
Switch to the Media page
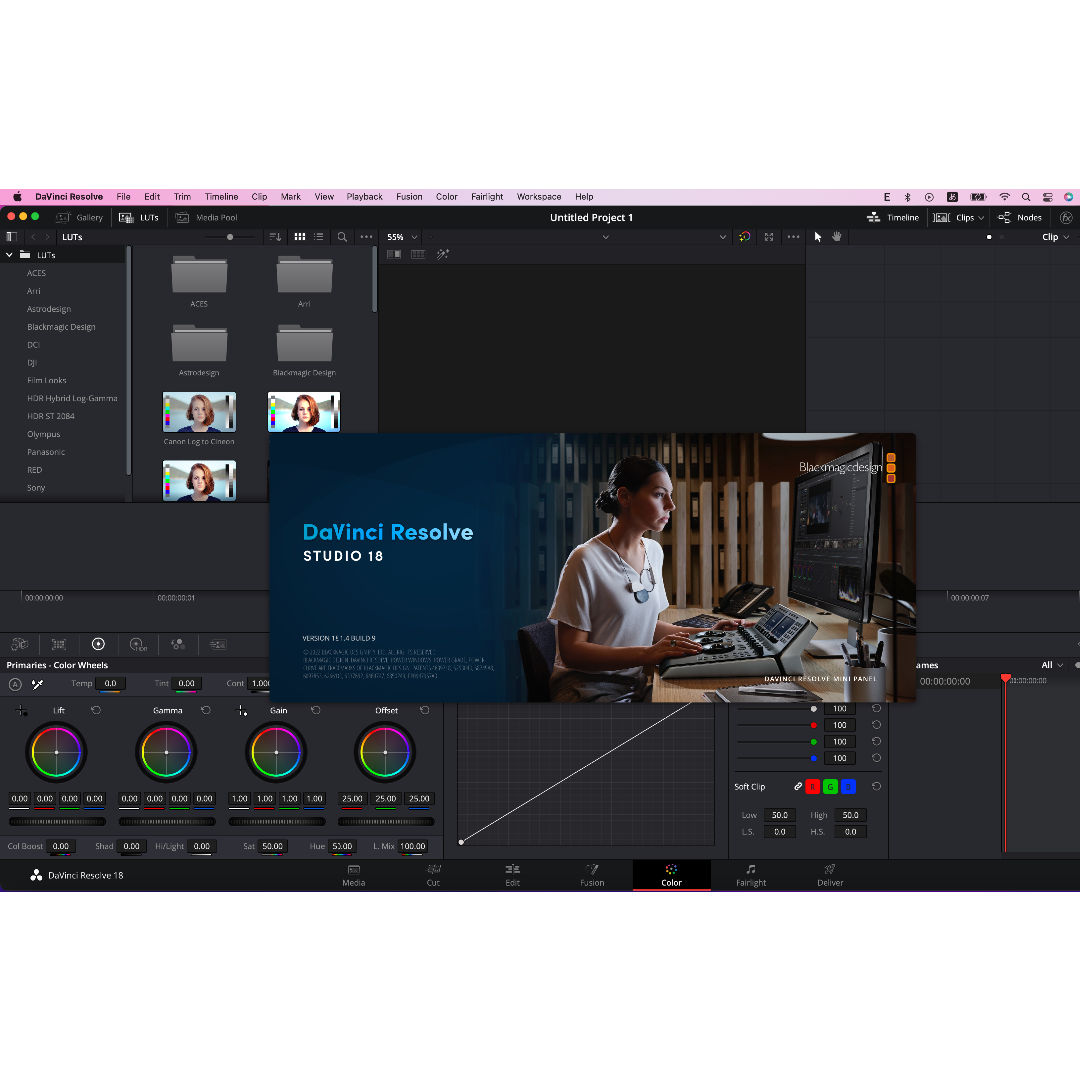pos(354,875)
